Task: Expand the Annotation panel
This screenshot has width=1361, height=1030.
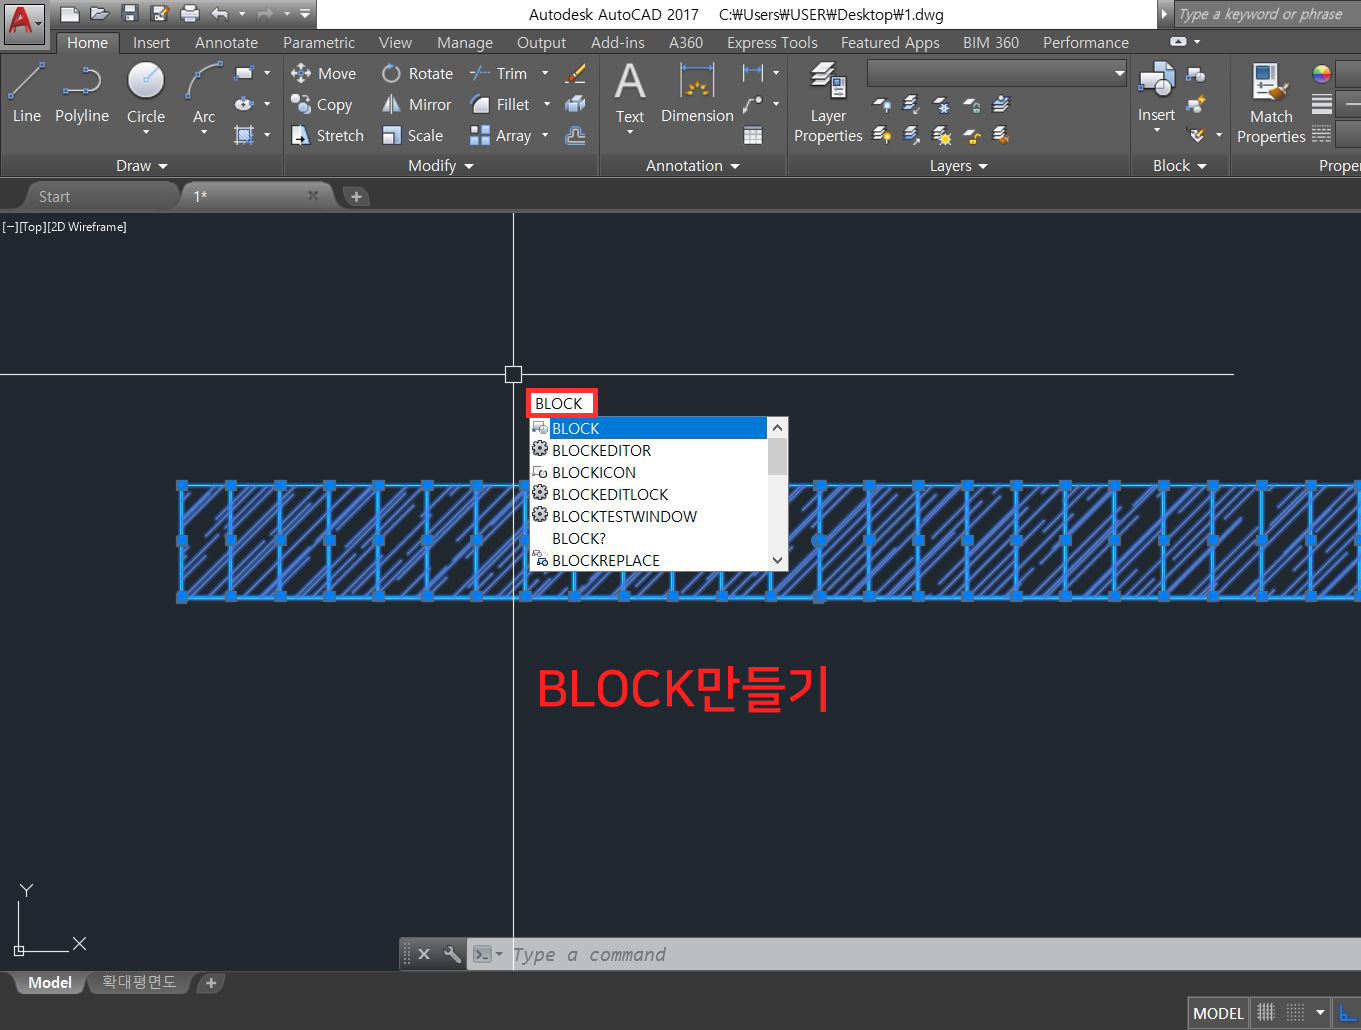Action: click(x=692, y=166)
